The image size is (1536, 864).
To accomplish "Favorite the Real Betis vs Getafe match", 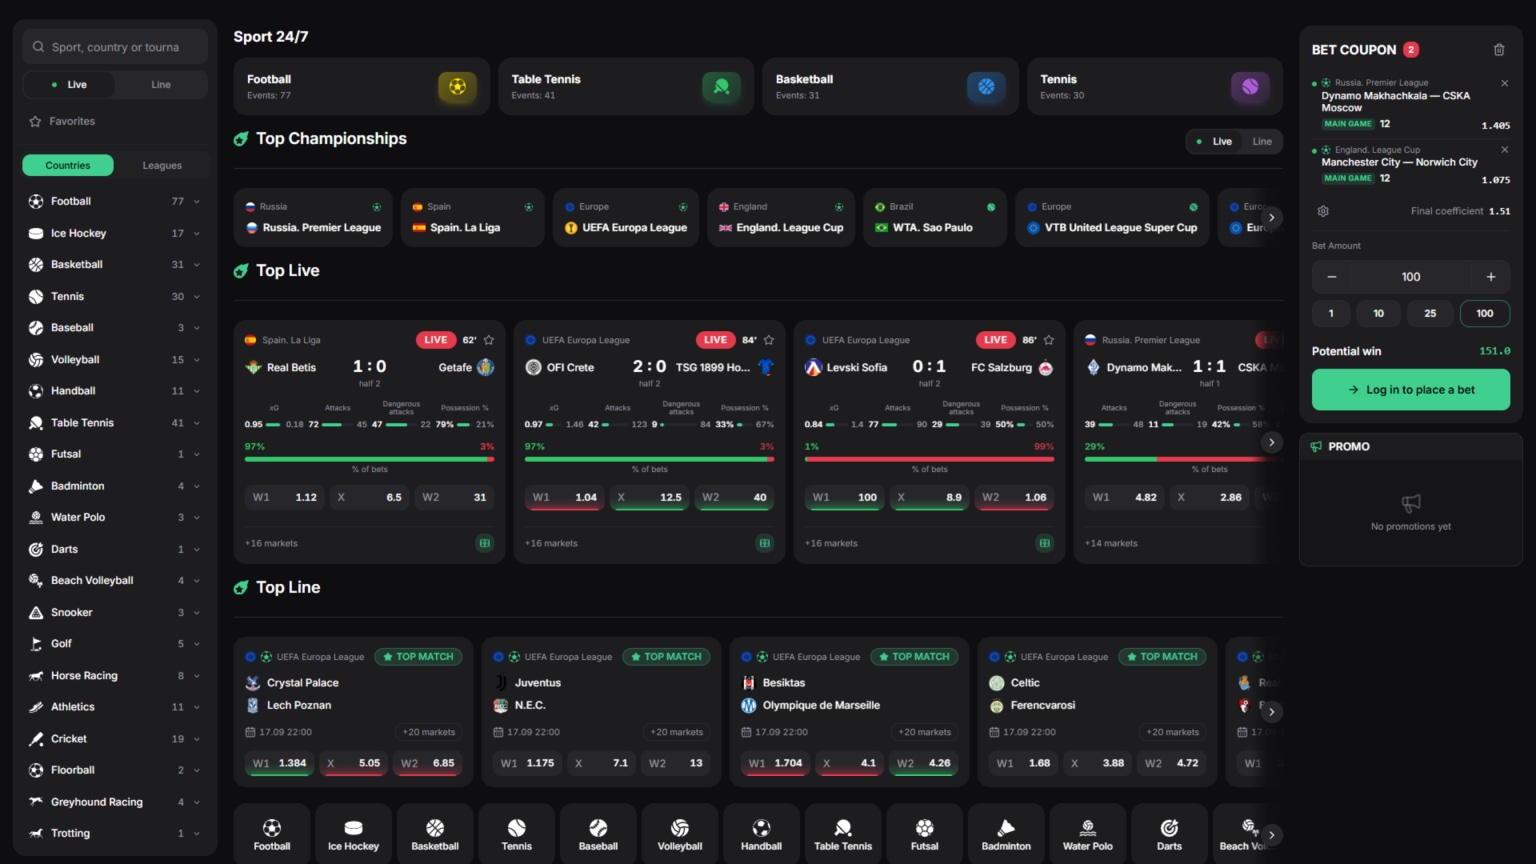I will click(489, 340).
